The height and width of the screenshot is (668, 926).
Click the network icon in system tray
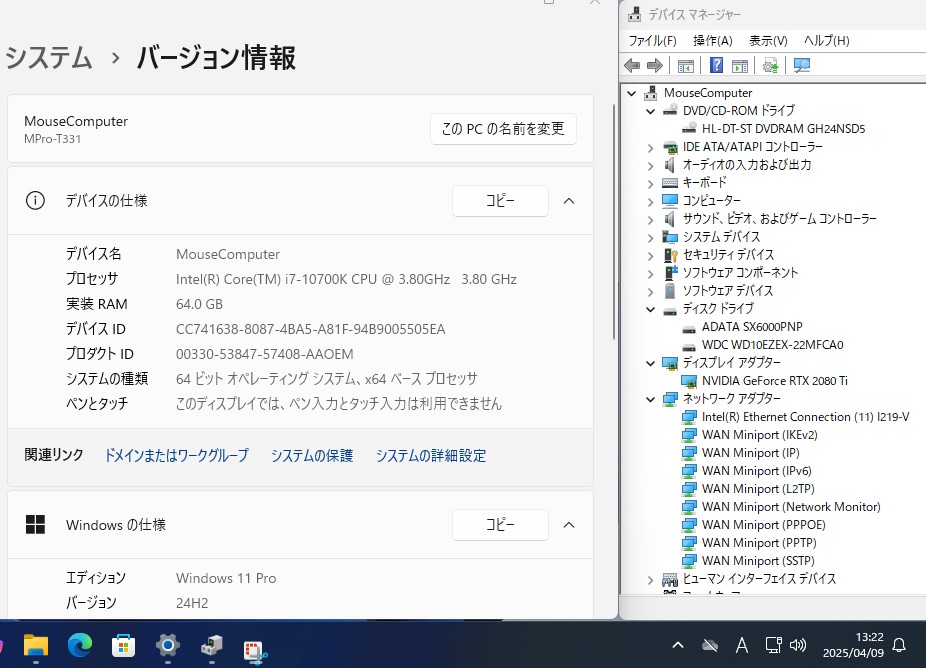click(773, 645)
